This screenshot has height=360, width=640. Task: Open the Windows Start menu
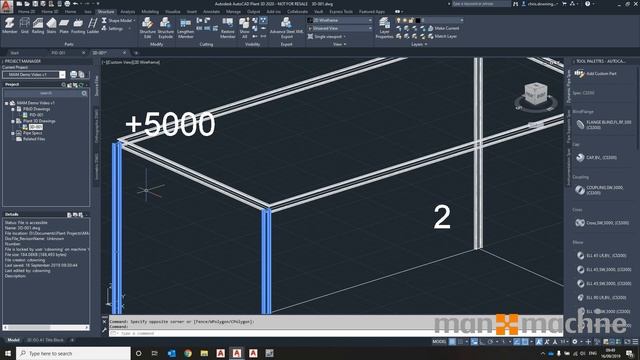coord(7,353)
